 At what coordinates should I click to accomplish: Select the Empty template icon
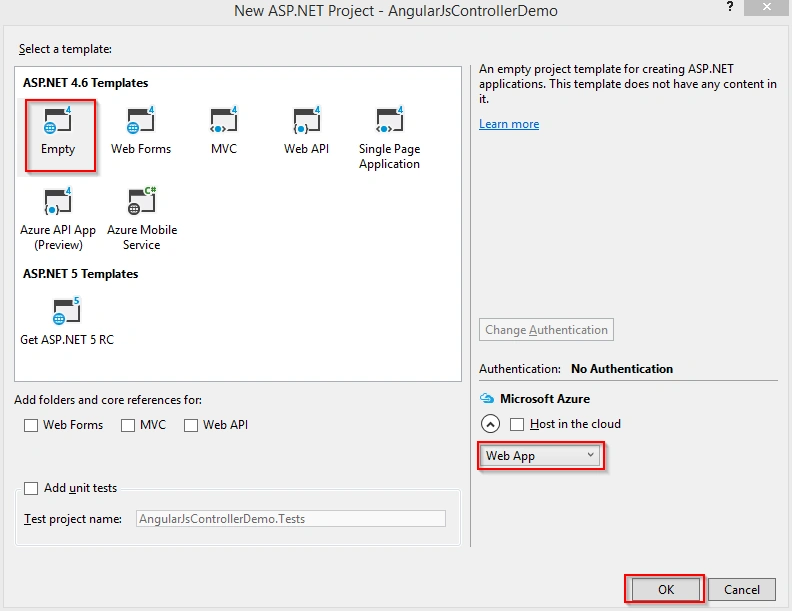(x=58, y=120)
